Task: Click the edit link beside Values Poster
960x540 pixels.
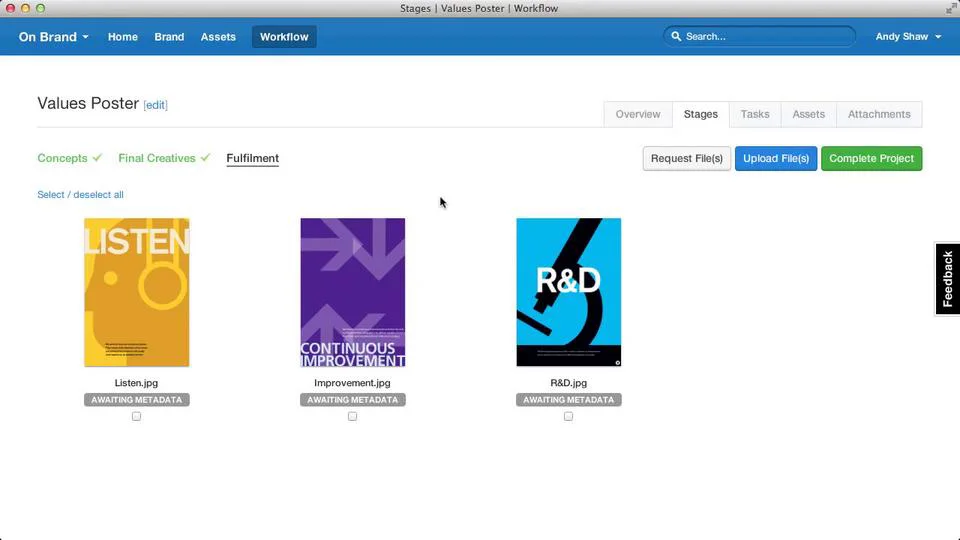Action: (156, 105)
